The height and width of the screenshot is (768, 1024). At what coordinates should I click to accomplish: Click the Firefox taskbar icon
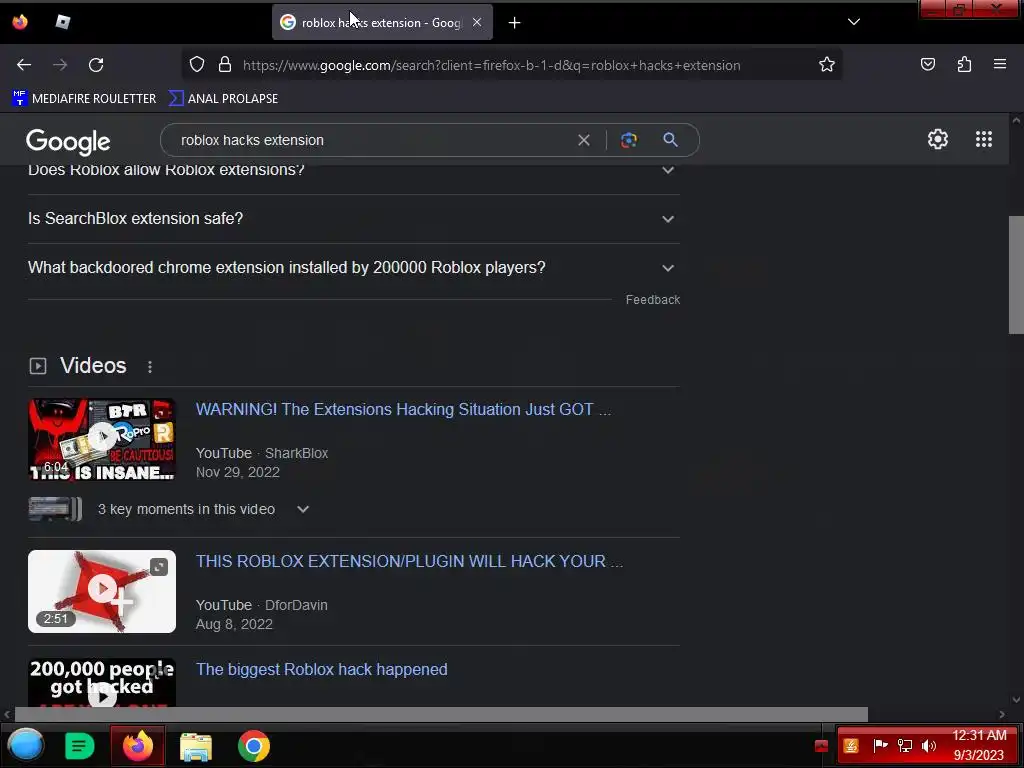pos(138,746)
